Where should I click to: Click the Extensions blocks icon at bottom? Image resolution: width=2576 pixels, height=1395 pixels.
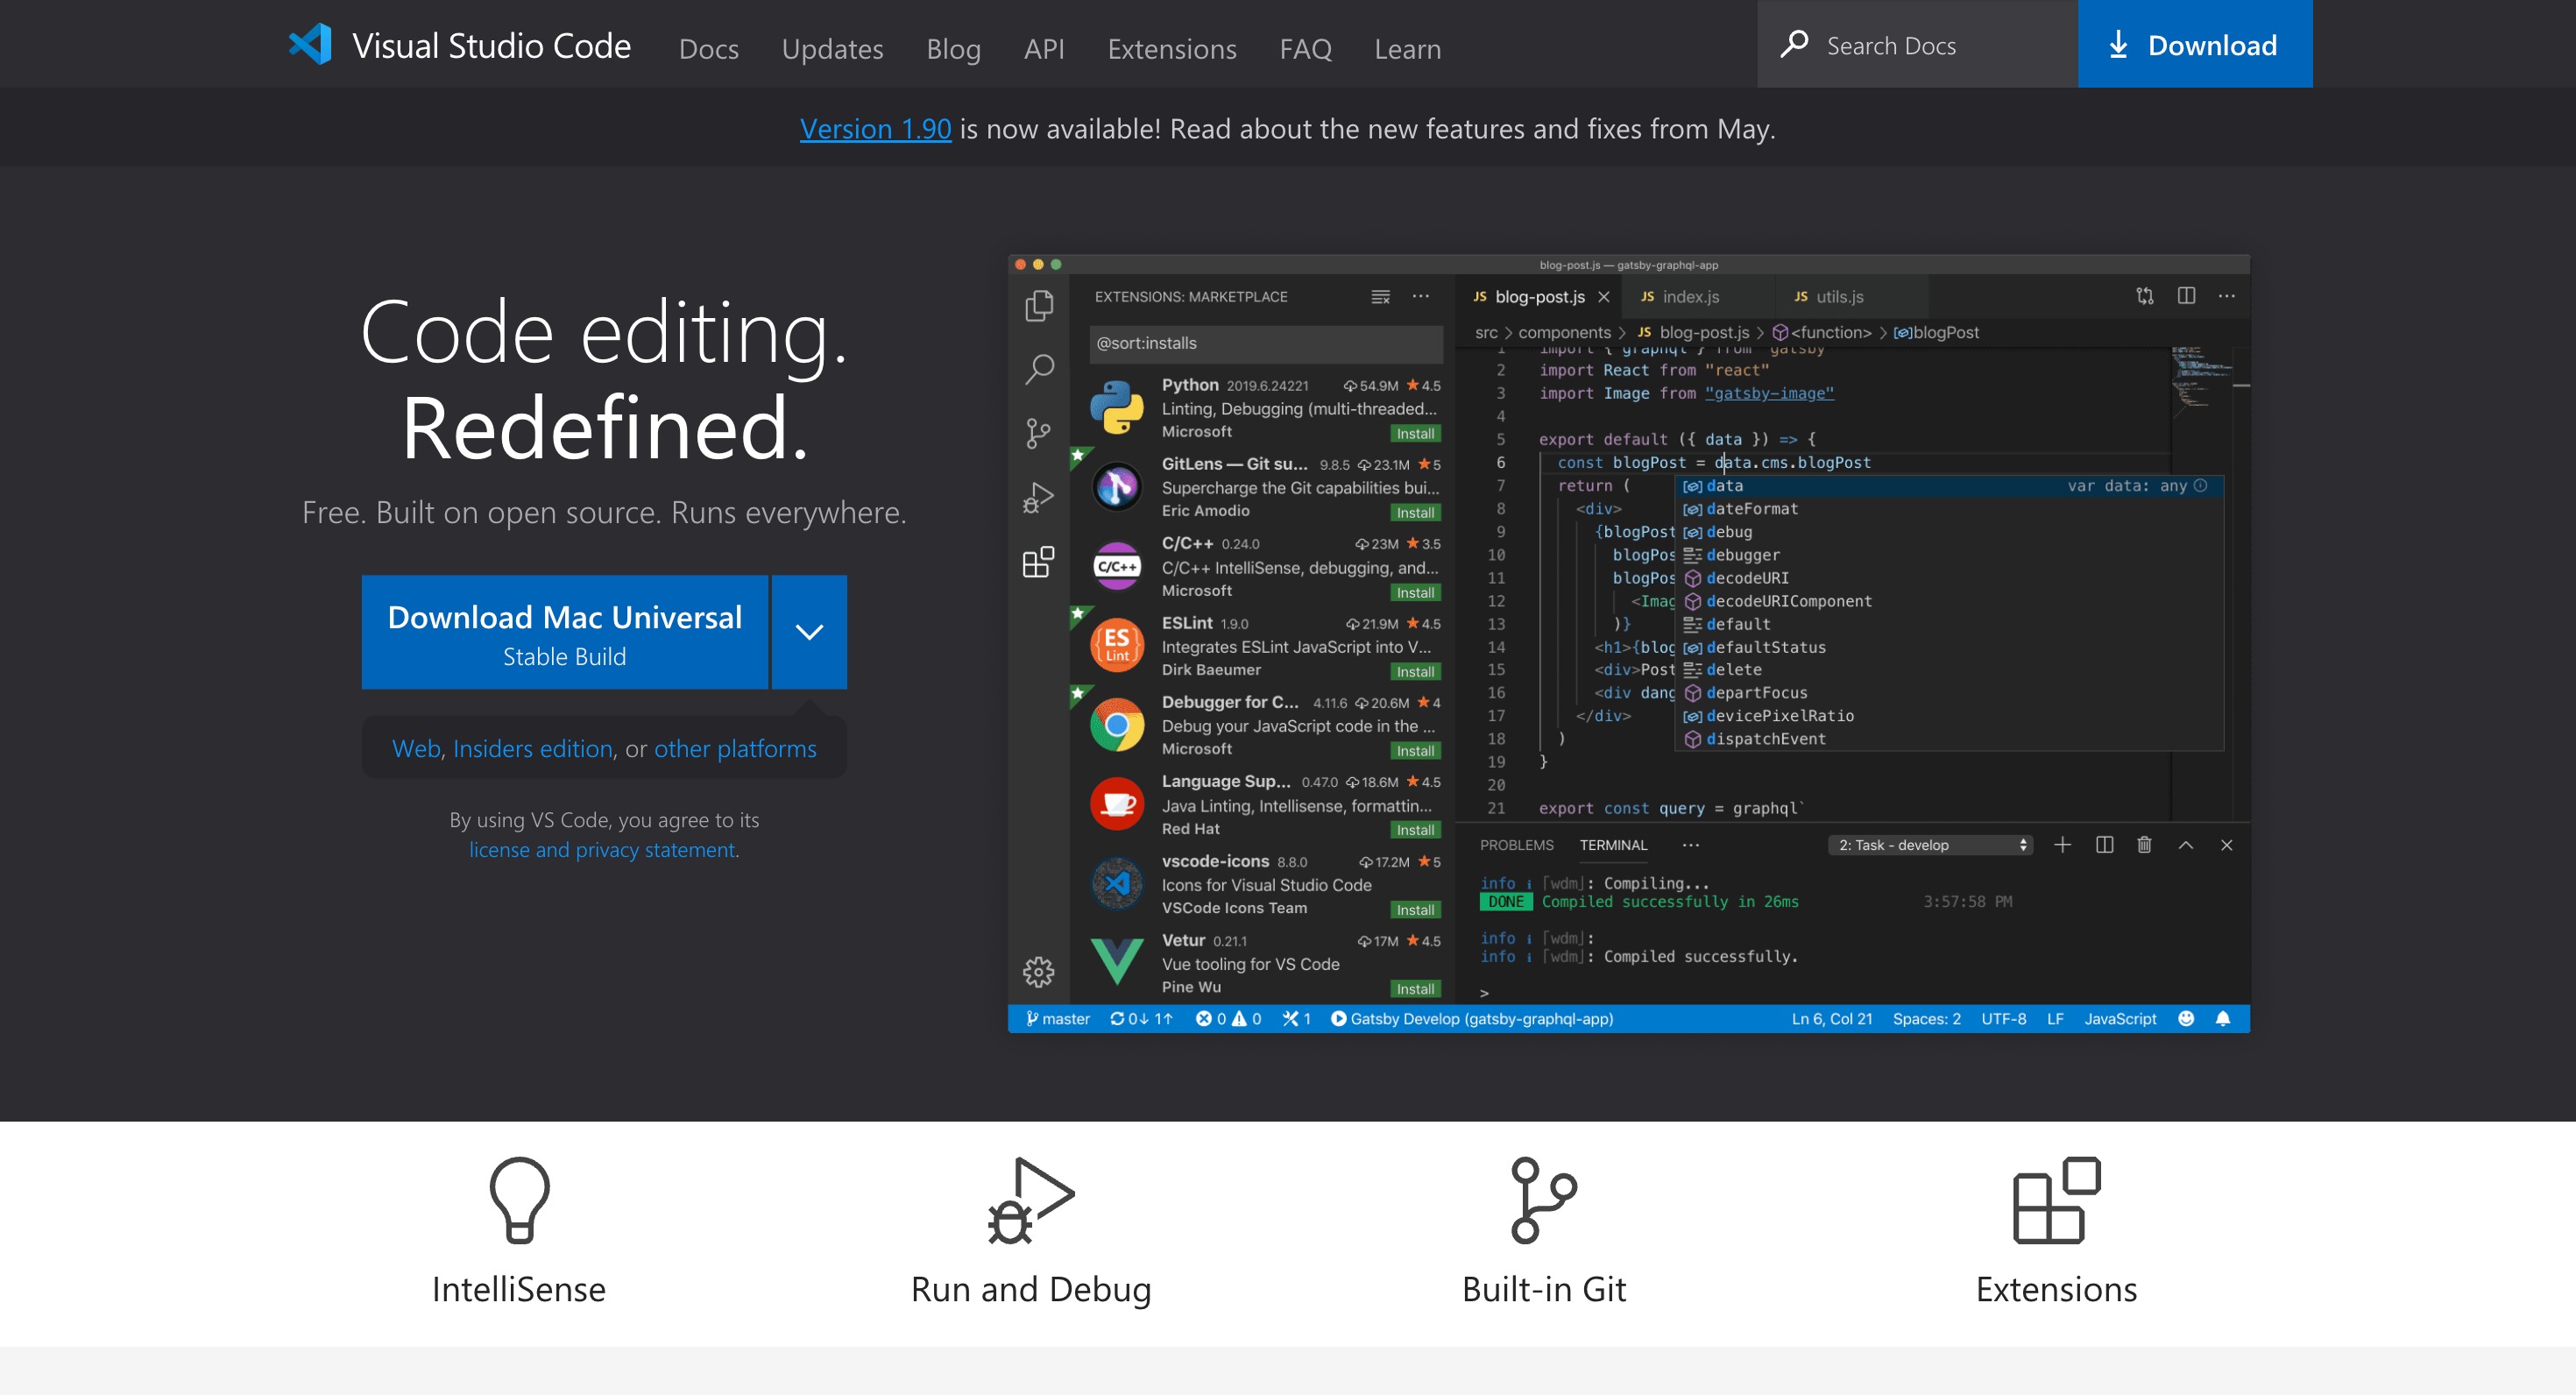click(2055, 1199)
